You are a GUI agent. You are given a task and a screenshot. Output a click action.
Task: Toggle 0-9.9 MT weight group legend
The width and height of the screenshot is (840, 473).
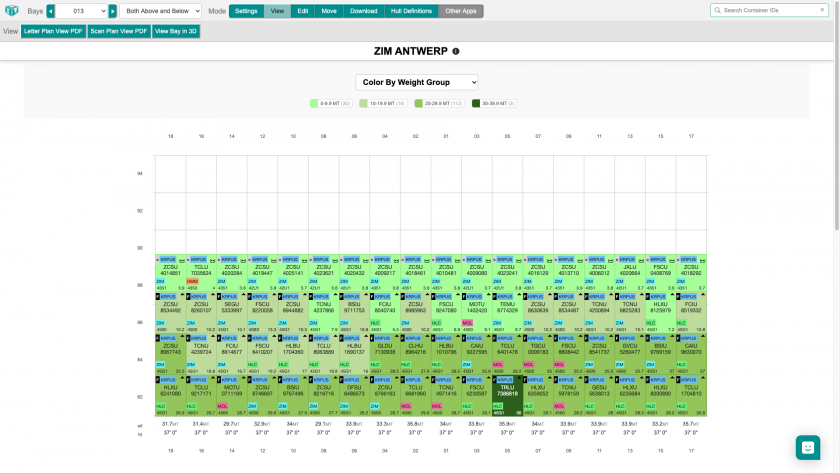pos(331,103)
